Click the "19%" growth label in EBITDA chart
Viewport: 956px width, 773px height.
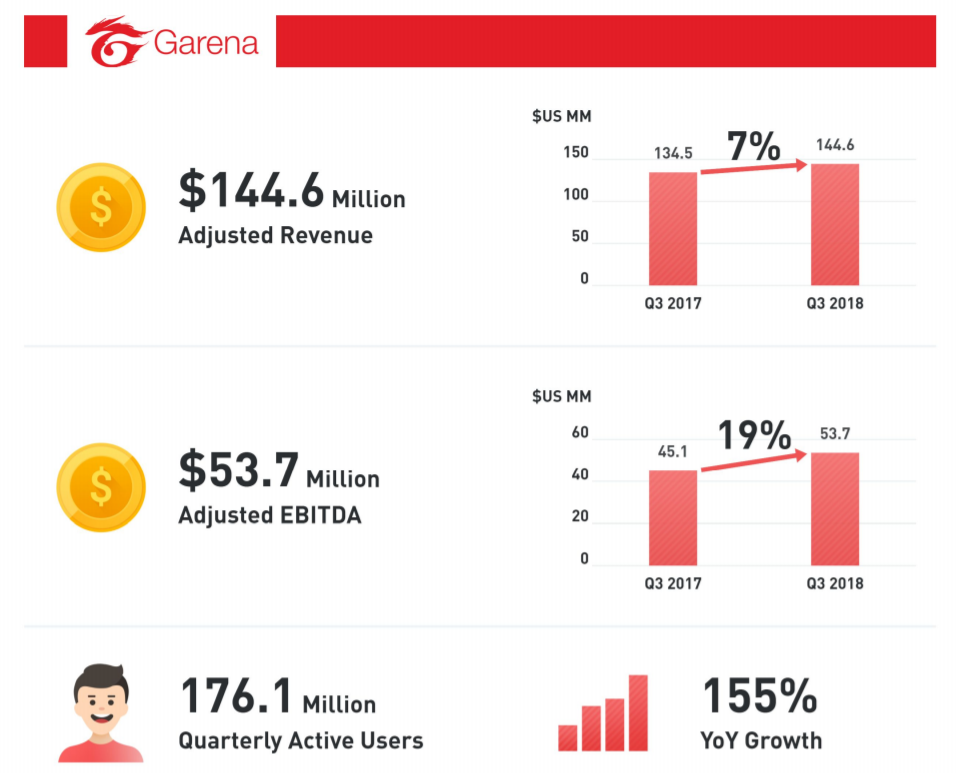(754, 435)
